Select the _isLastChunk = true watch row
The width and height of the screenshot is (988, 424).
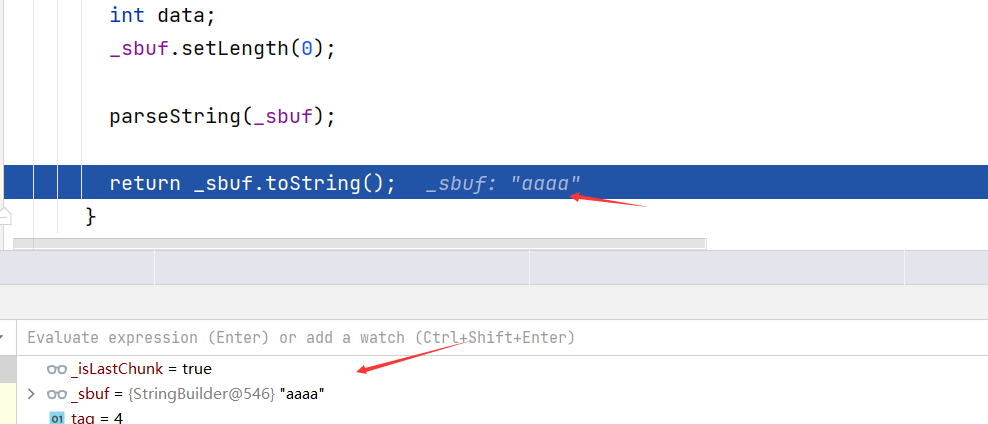pos(502,369)
